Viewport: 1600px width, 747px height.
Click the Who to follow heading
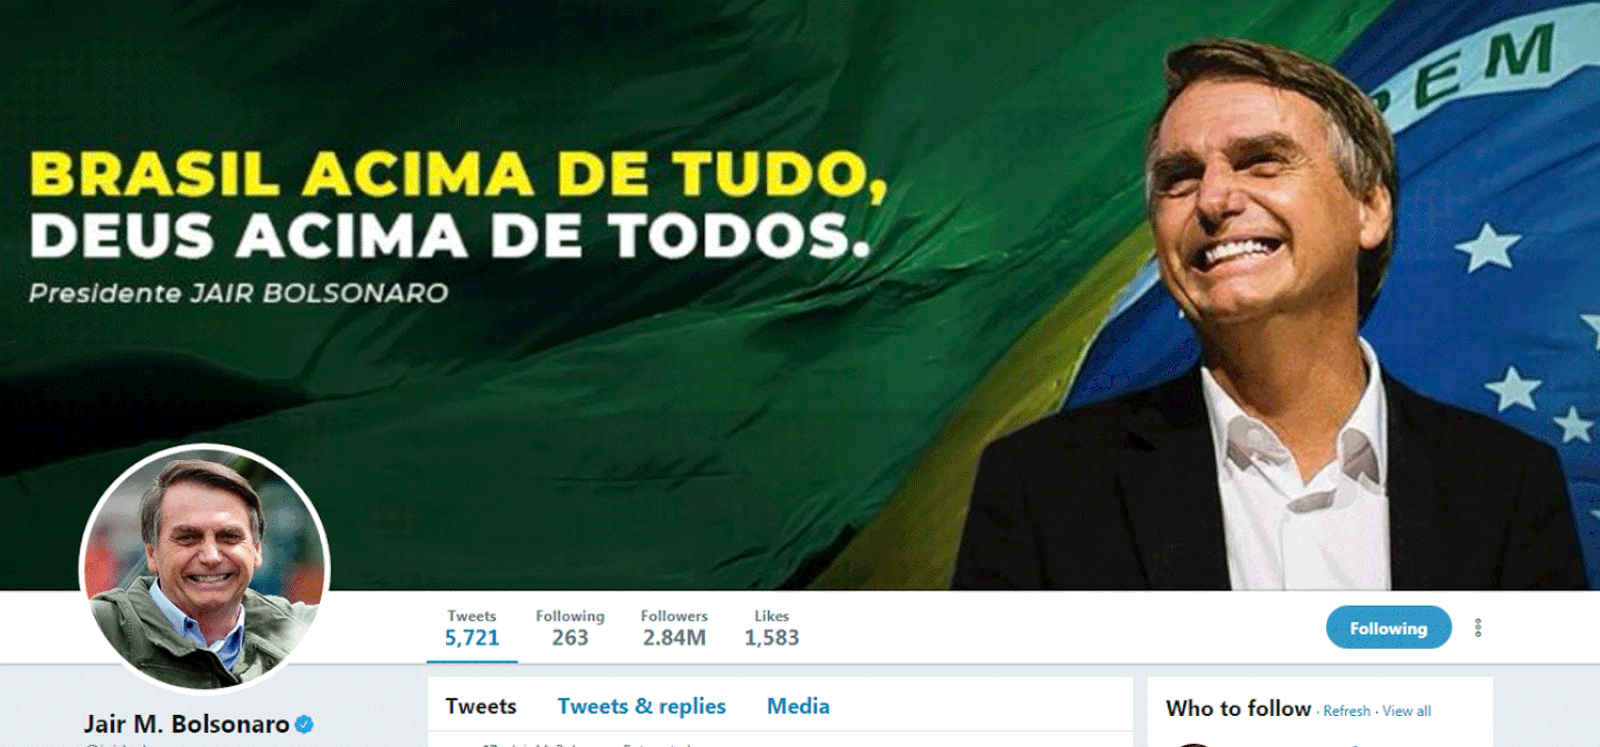click(x=1238, y=708)
